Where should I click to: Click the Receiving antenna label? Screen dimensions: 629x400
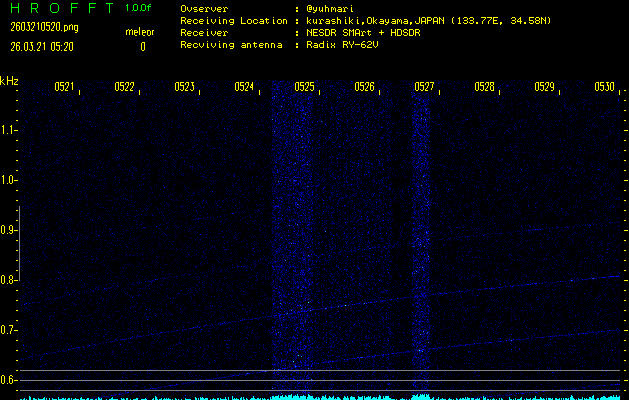coord(231,45)
